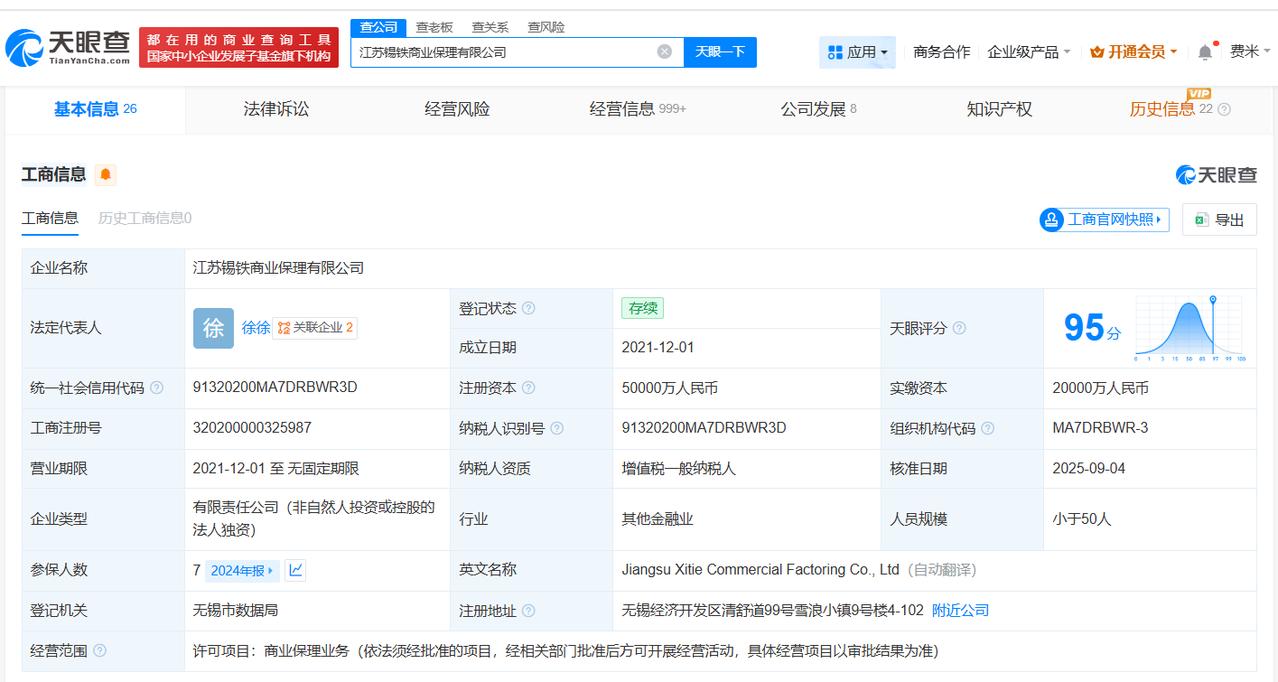Click the 导出 export button
1278x682 pixels.
click(1219, 220)
